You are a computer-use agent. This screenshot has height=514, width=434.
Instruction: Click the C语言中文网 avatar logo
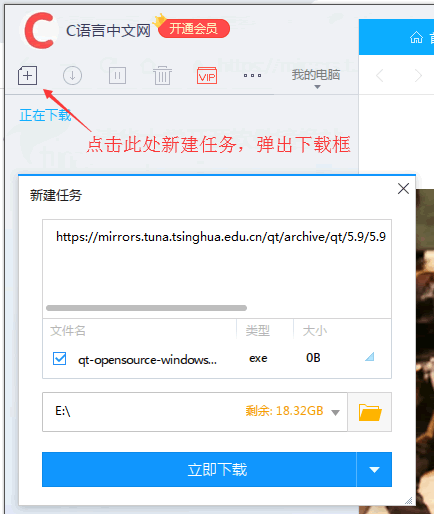click(x=39, y=30)
